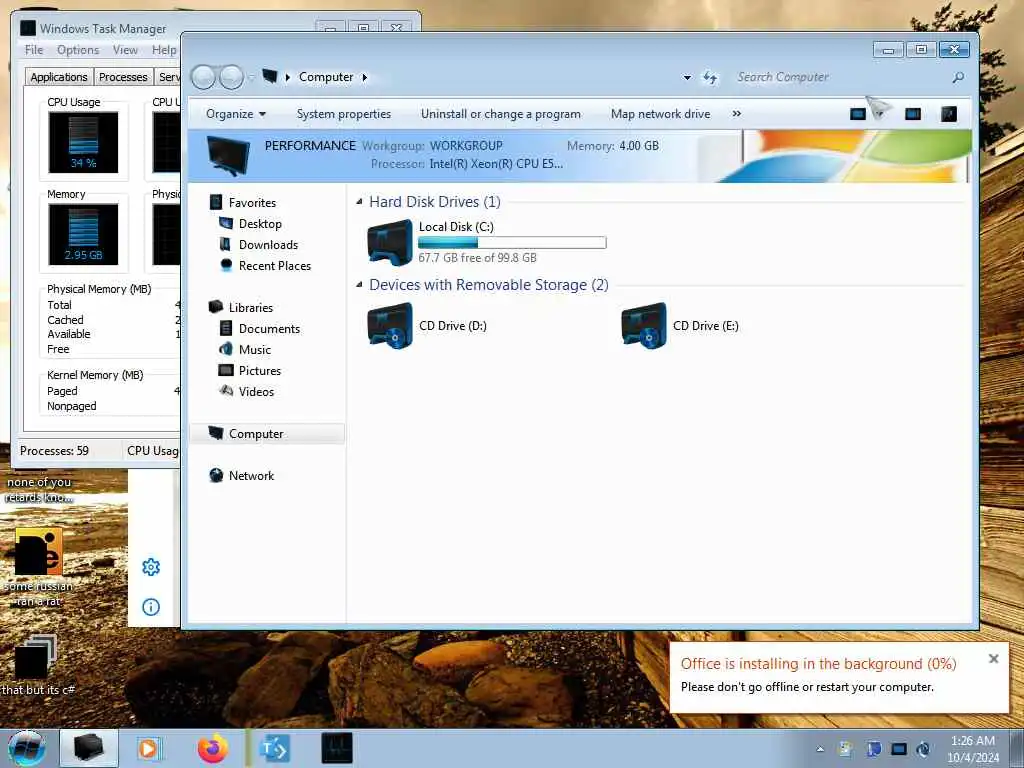Click Processes: 59 in status bar
Screen dimensions: 1024x768
[54, 451]
